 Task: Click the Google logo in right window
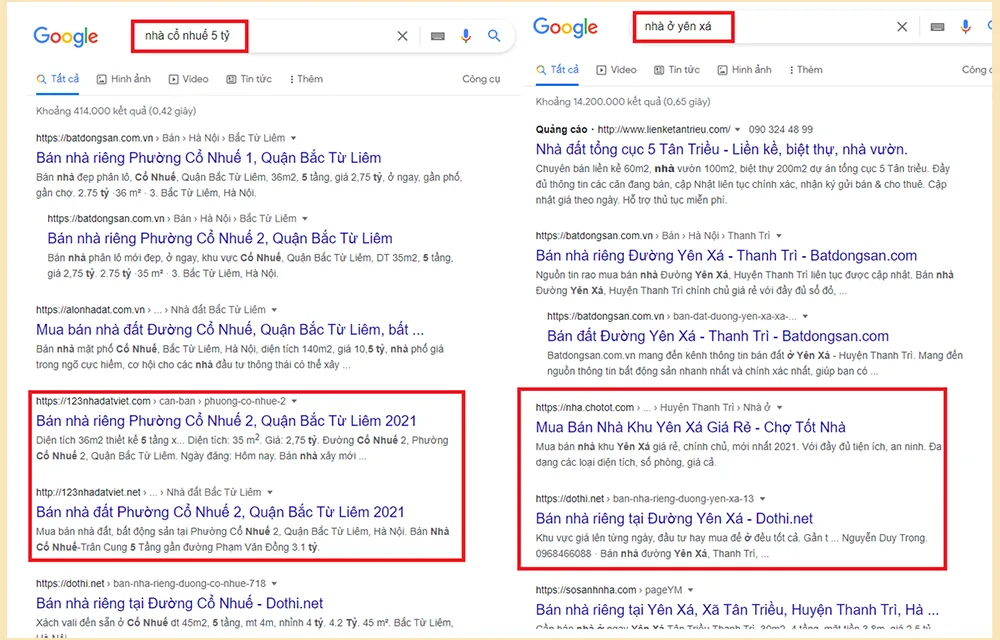566,27
